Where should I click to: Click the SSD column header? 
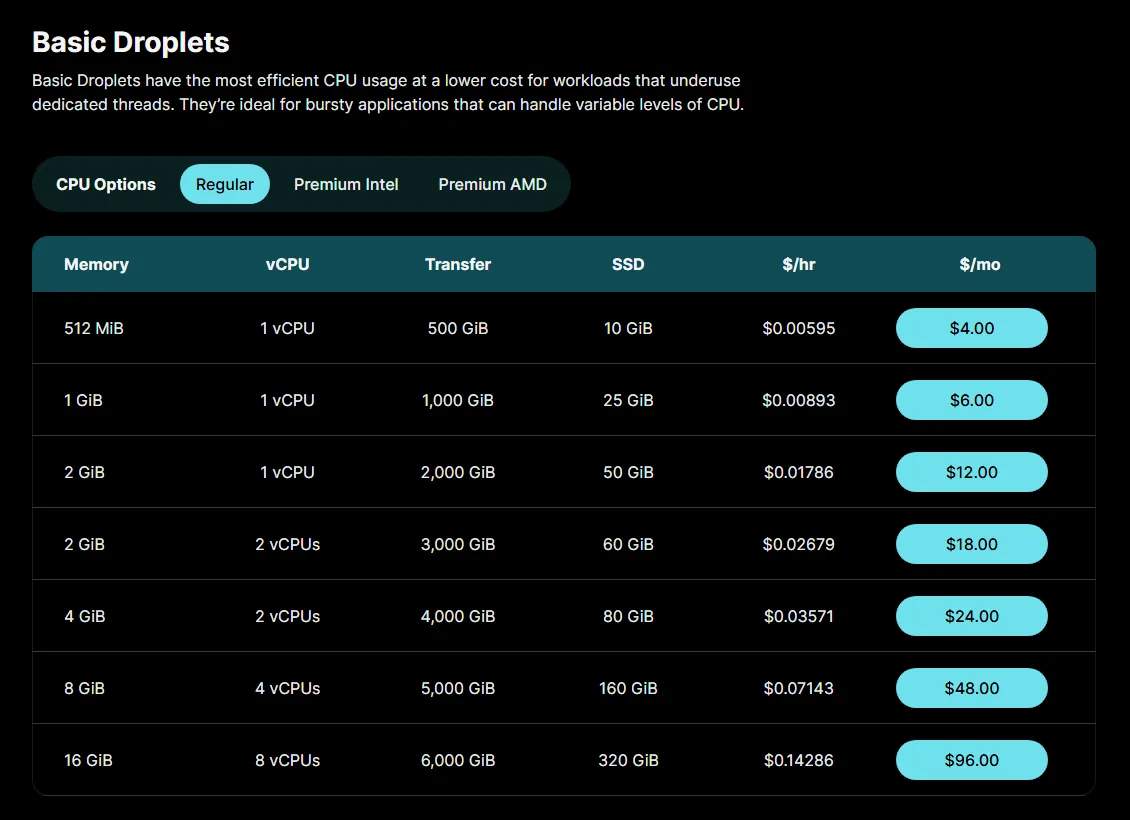click(x=628, y=264)
